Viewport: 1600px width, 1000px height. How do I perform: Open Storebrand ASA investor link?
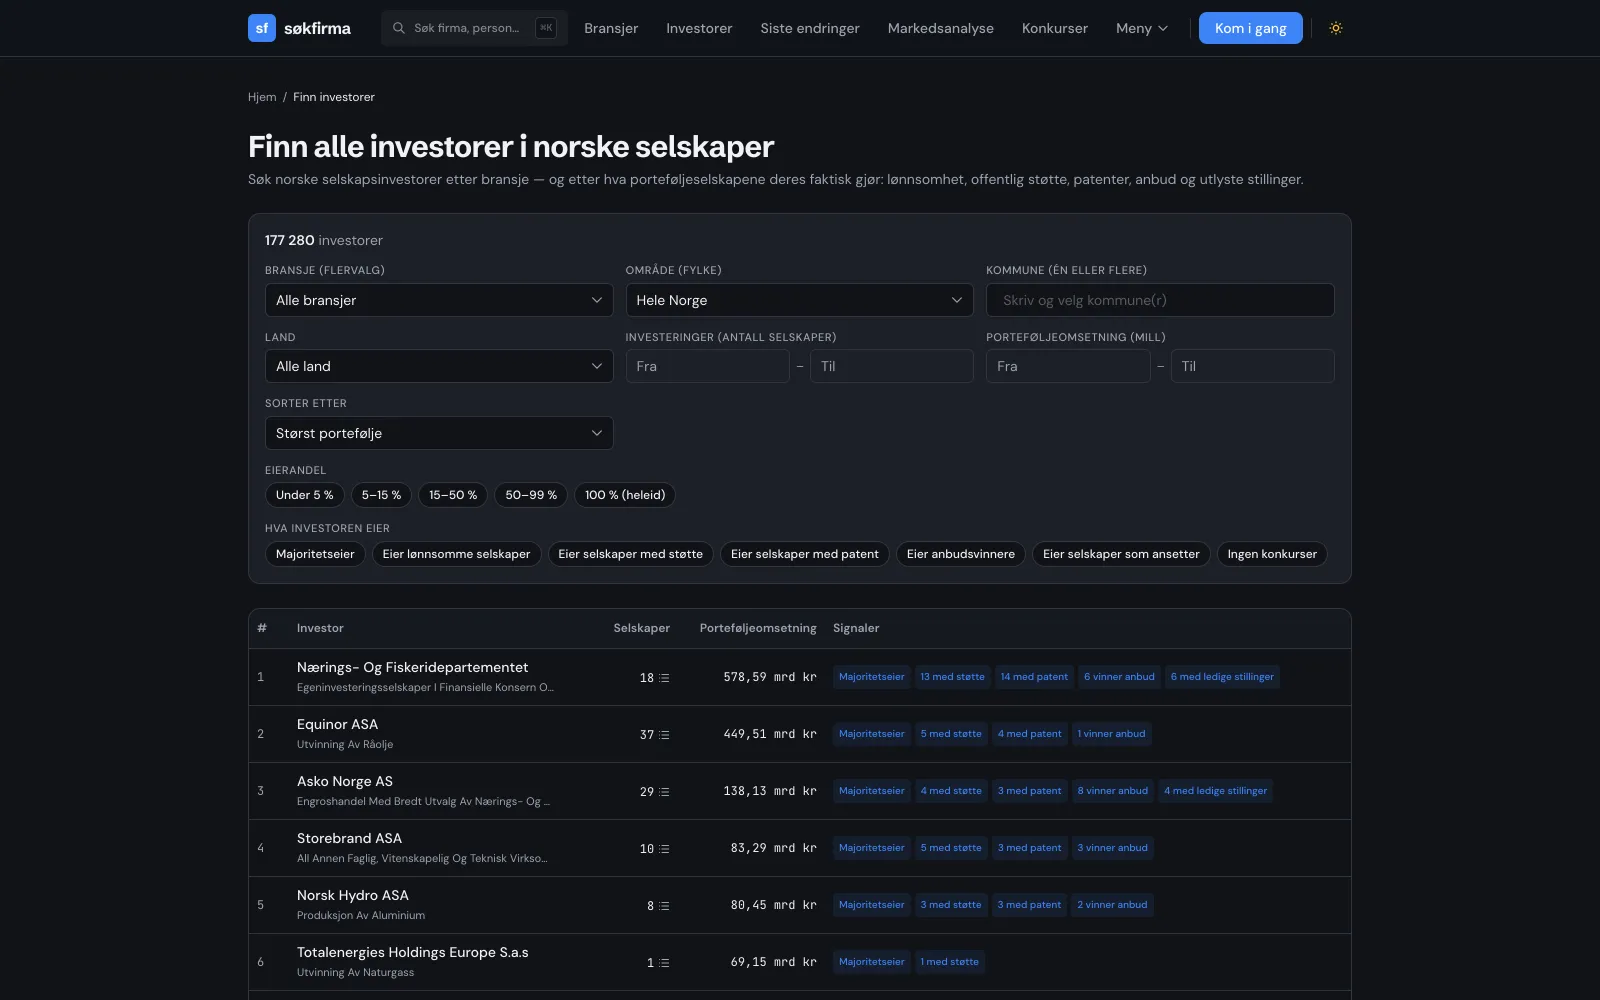[349, 838]
